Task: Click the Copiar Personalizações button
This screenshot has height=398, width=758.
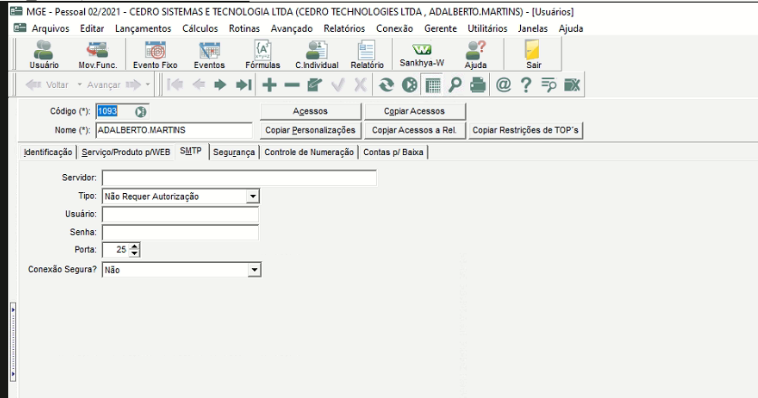Action: coord(310,131)
